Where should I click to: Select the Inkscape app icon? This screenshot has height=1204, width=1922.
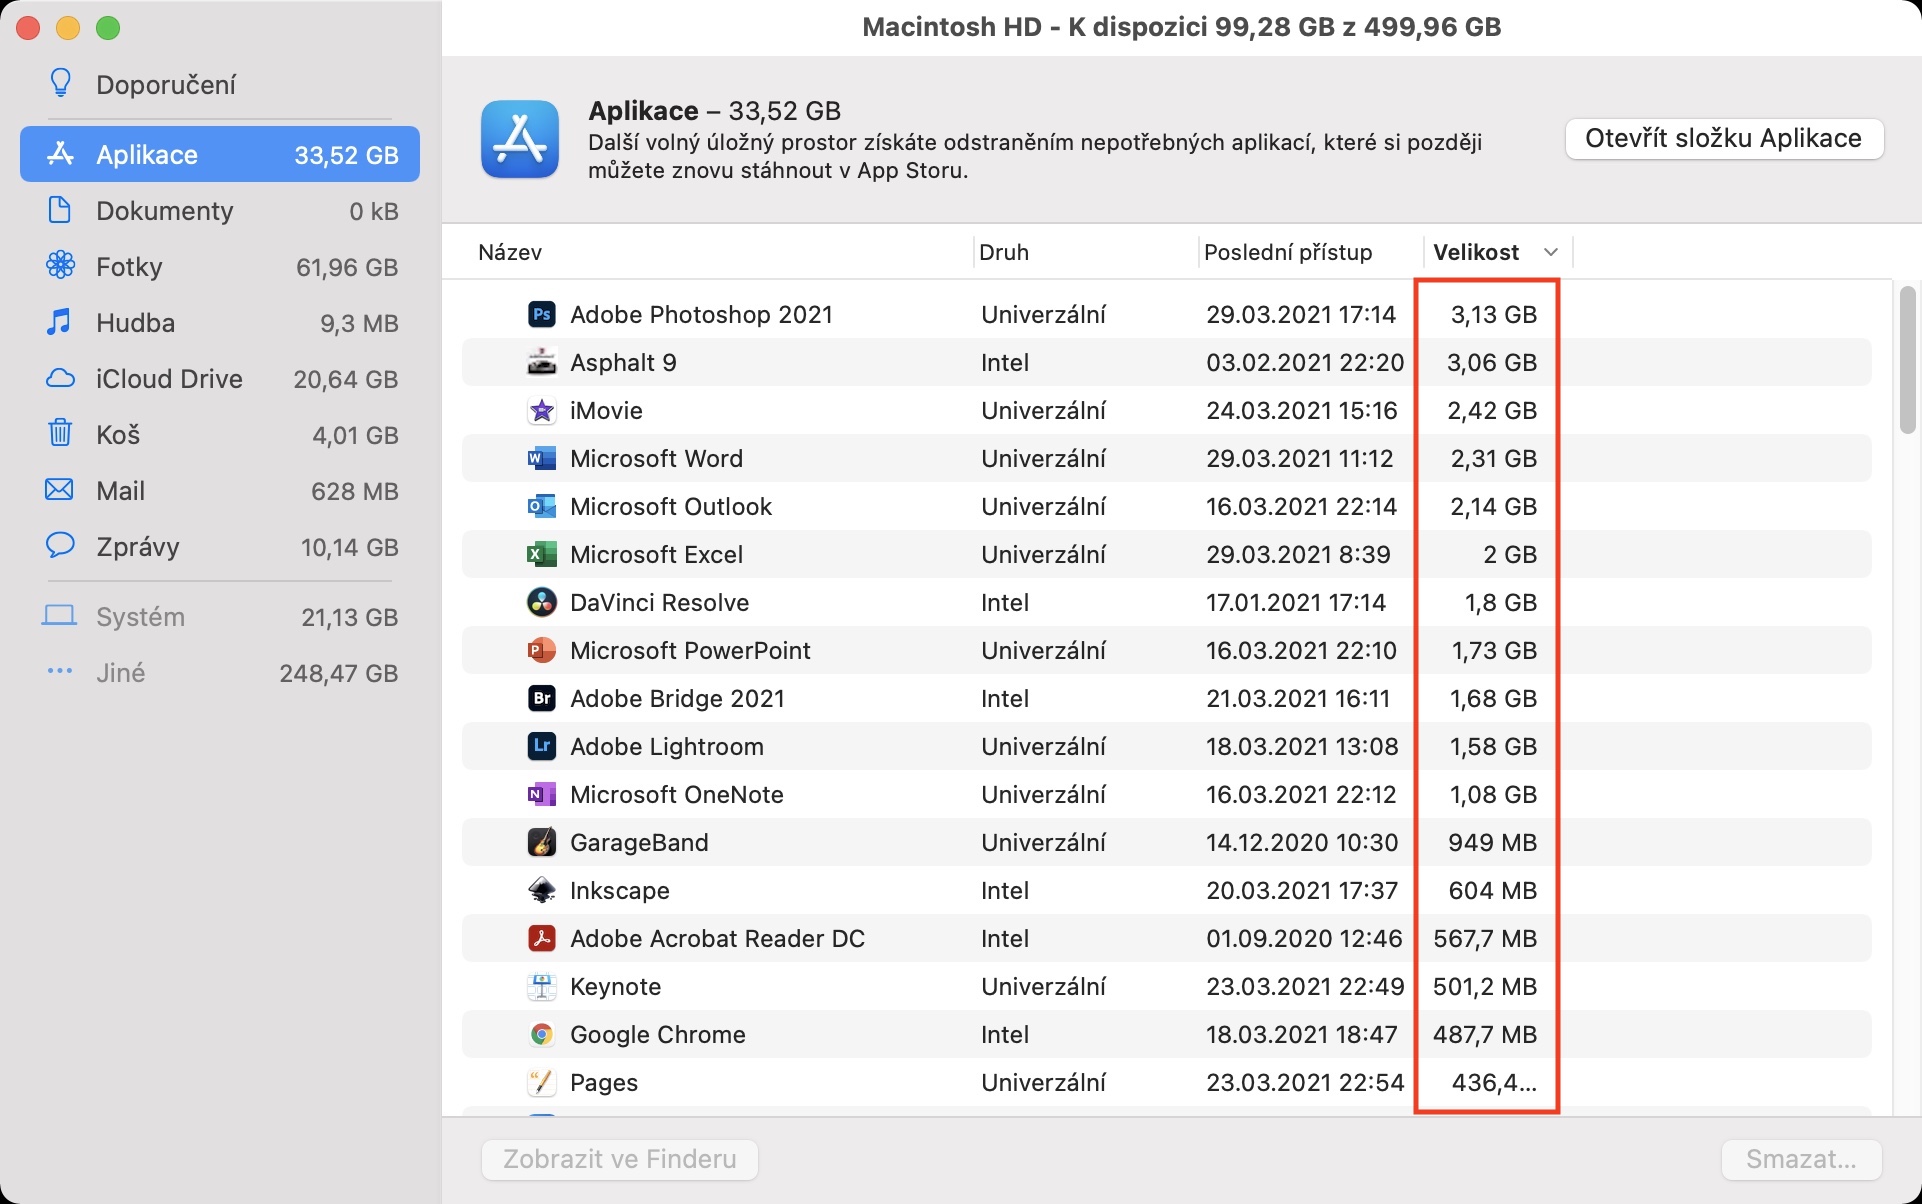541,891
